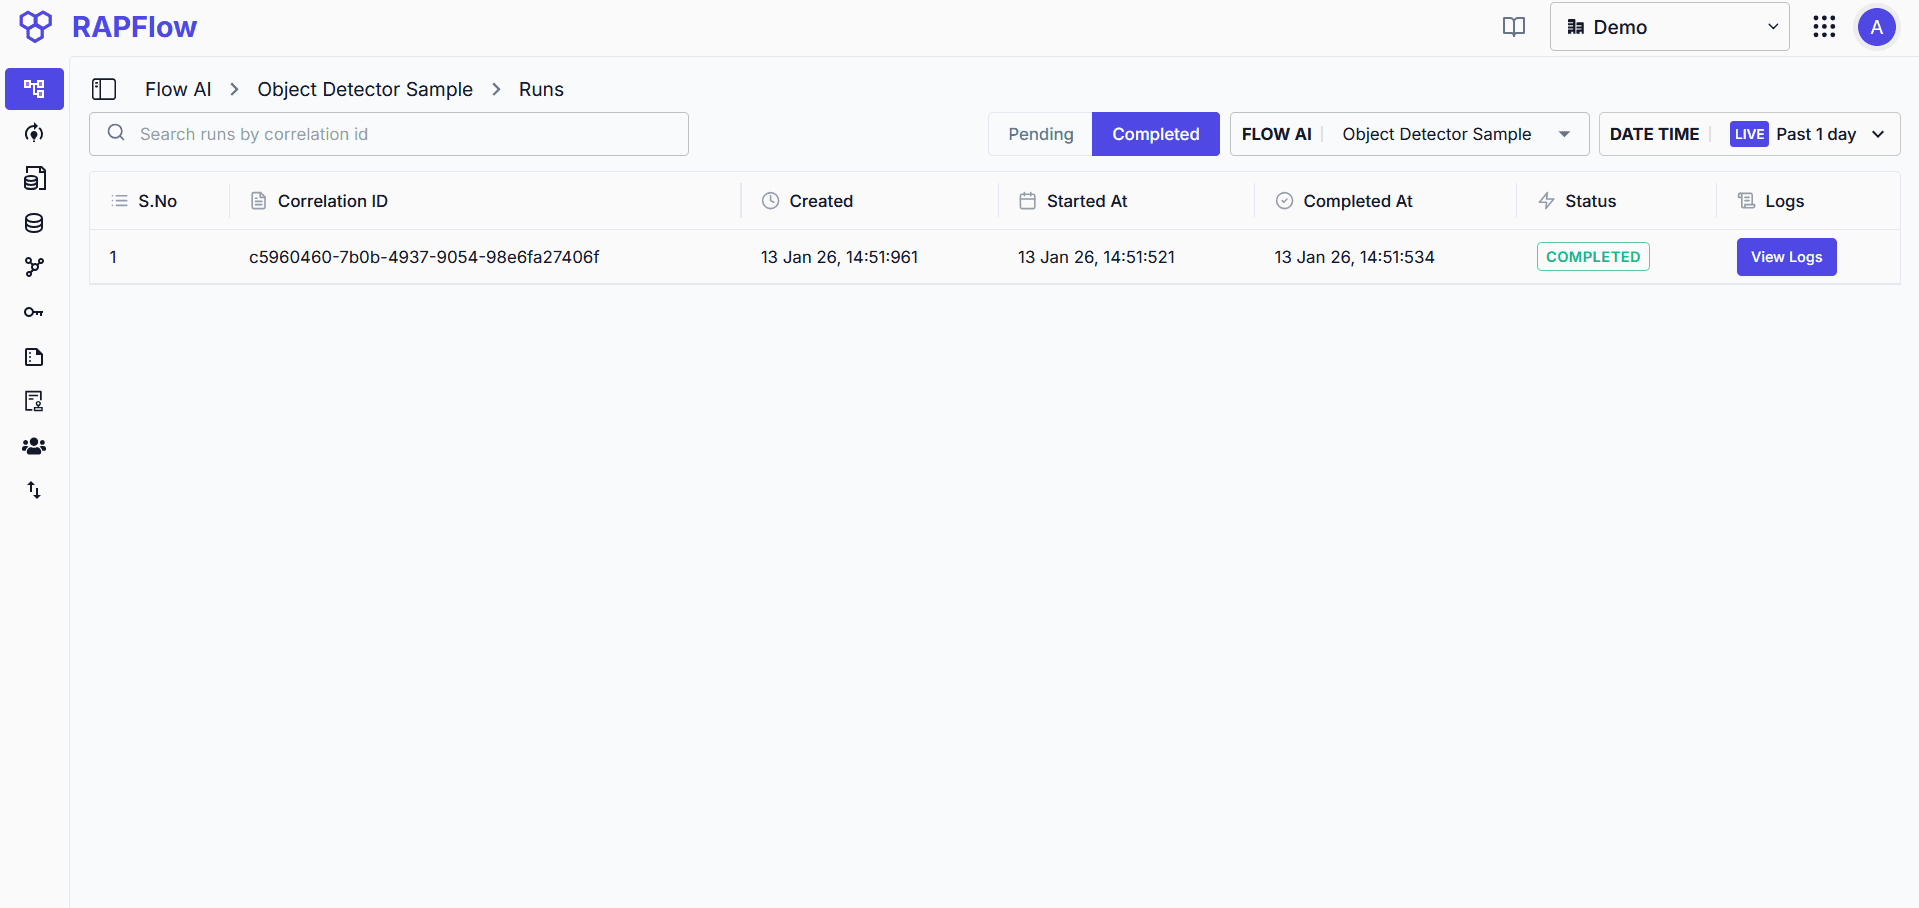
Task: Open the database sidebar icon
Action: coord(33,223)
